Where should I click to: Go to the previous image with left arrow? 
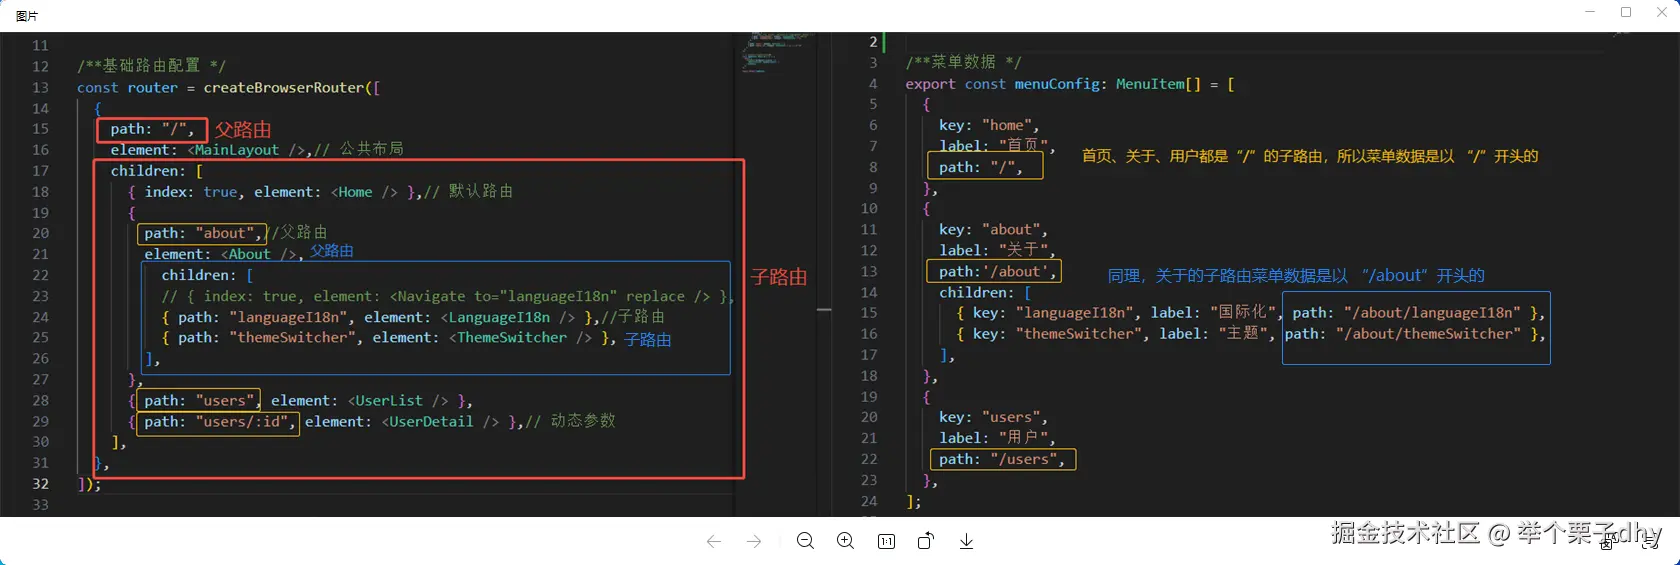[713, 541]
